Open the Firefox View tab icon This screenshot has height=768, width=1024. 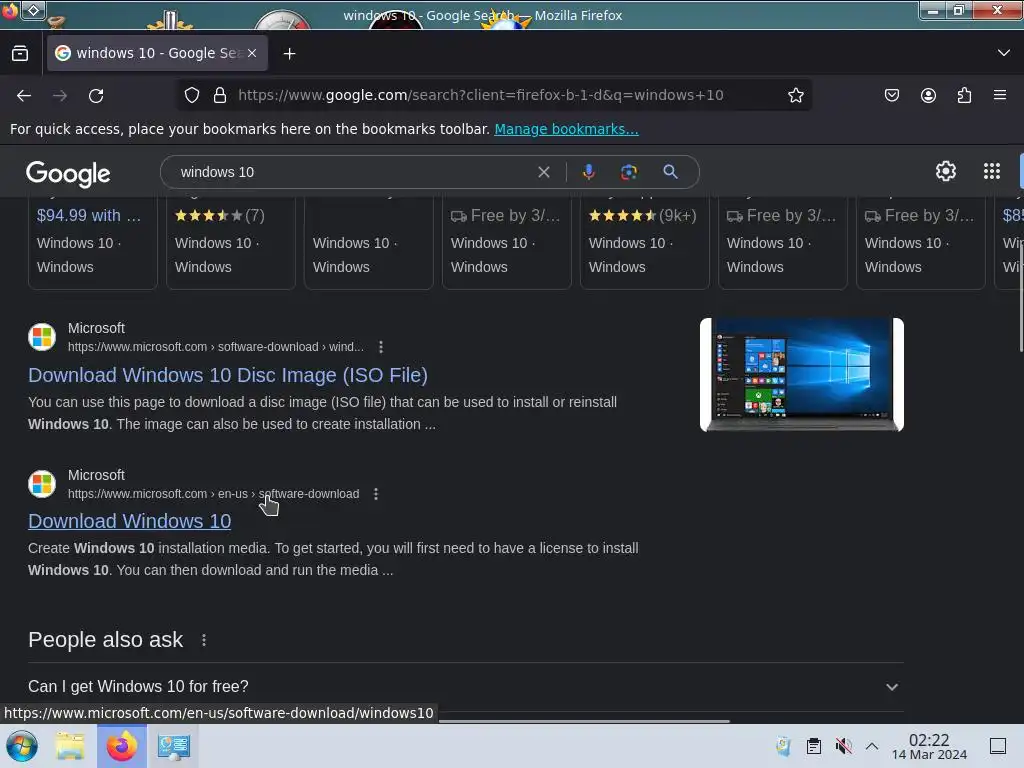pyautogui.click(x=20, y=54)
